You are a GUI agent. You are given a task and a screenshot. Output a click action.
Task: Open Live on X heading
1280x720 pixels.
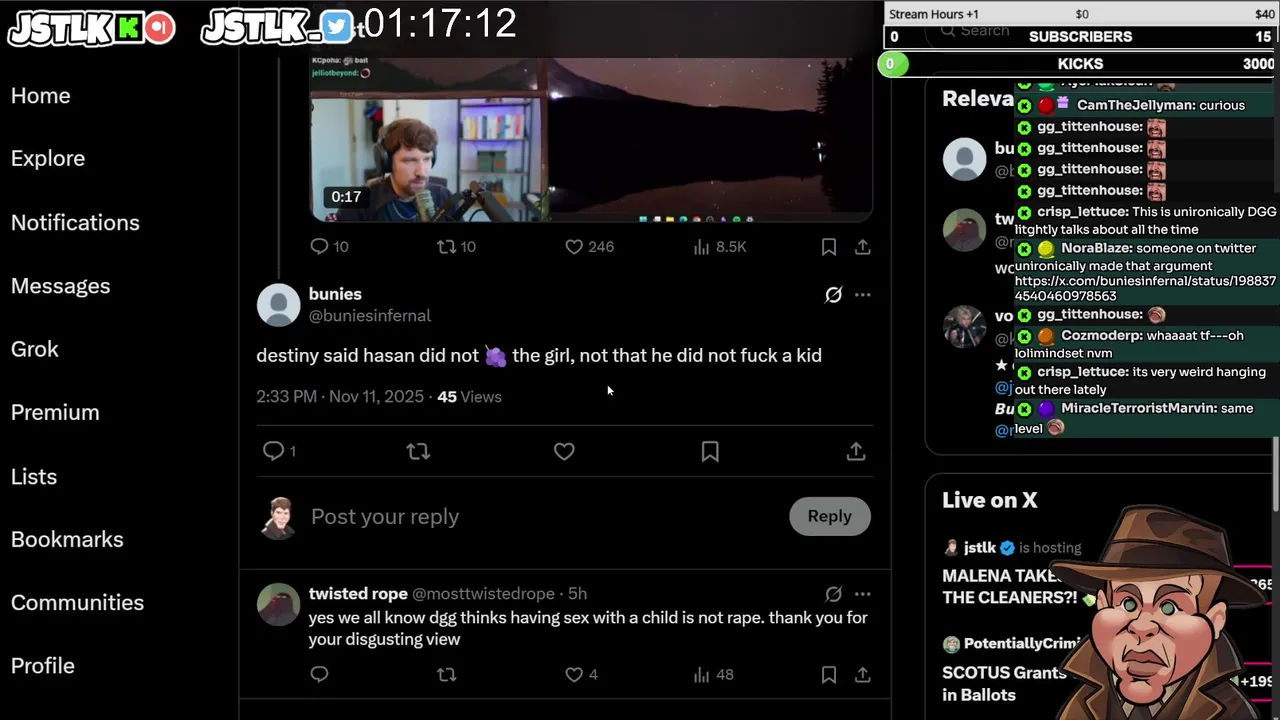click(990, 501)
